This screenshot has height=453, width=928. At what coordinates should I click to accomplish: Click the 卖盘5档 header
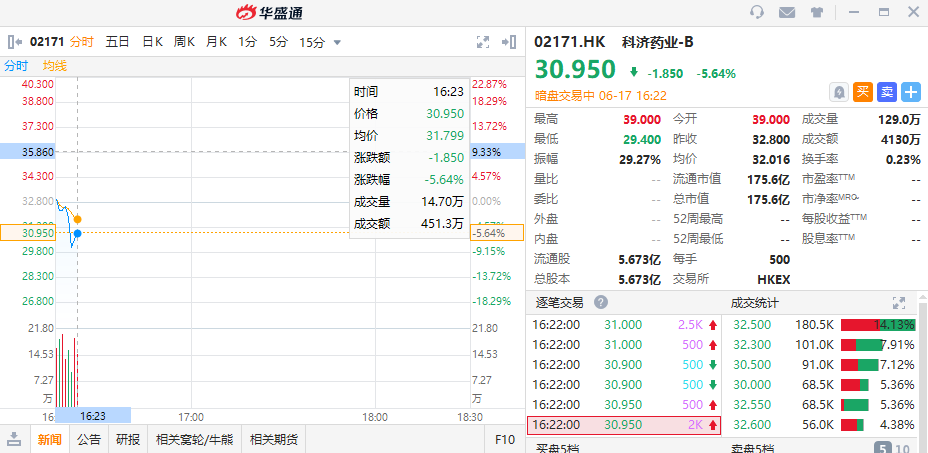tap(752, 448)
